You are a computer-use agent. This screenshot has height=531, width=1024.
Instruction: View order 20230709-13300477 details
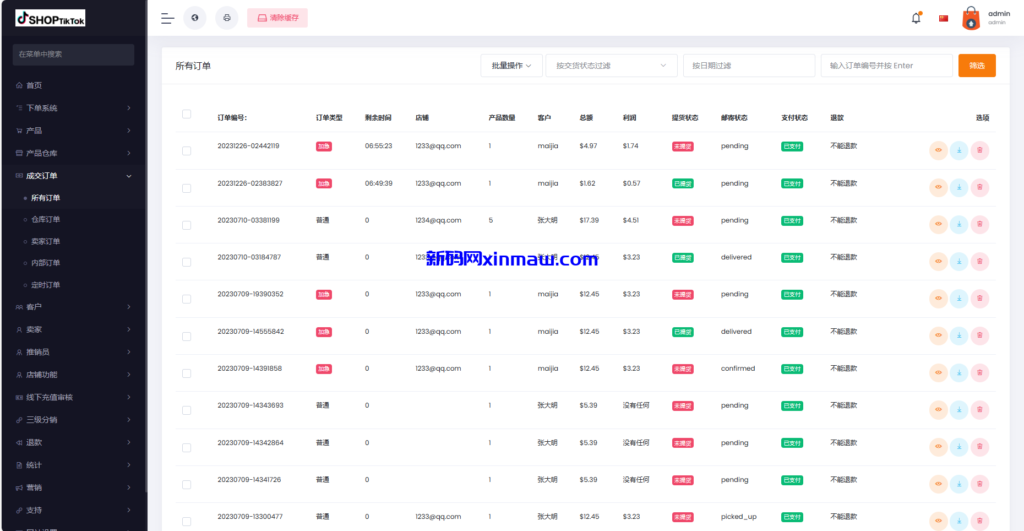coord(938,521)
